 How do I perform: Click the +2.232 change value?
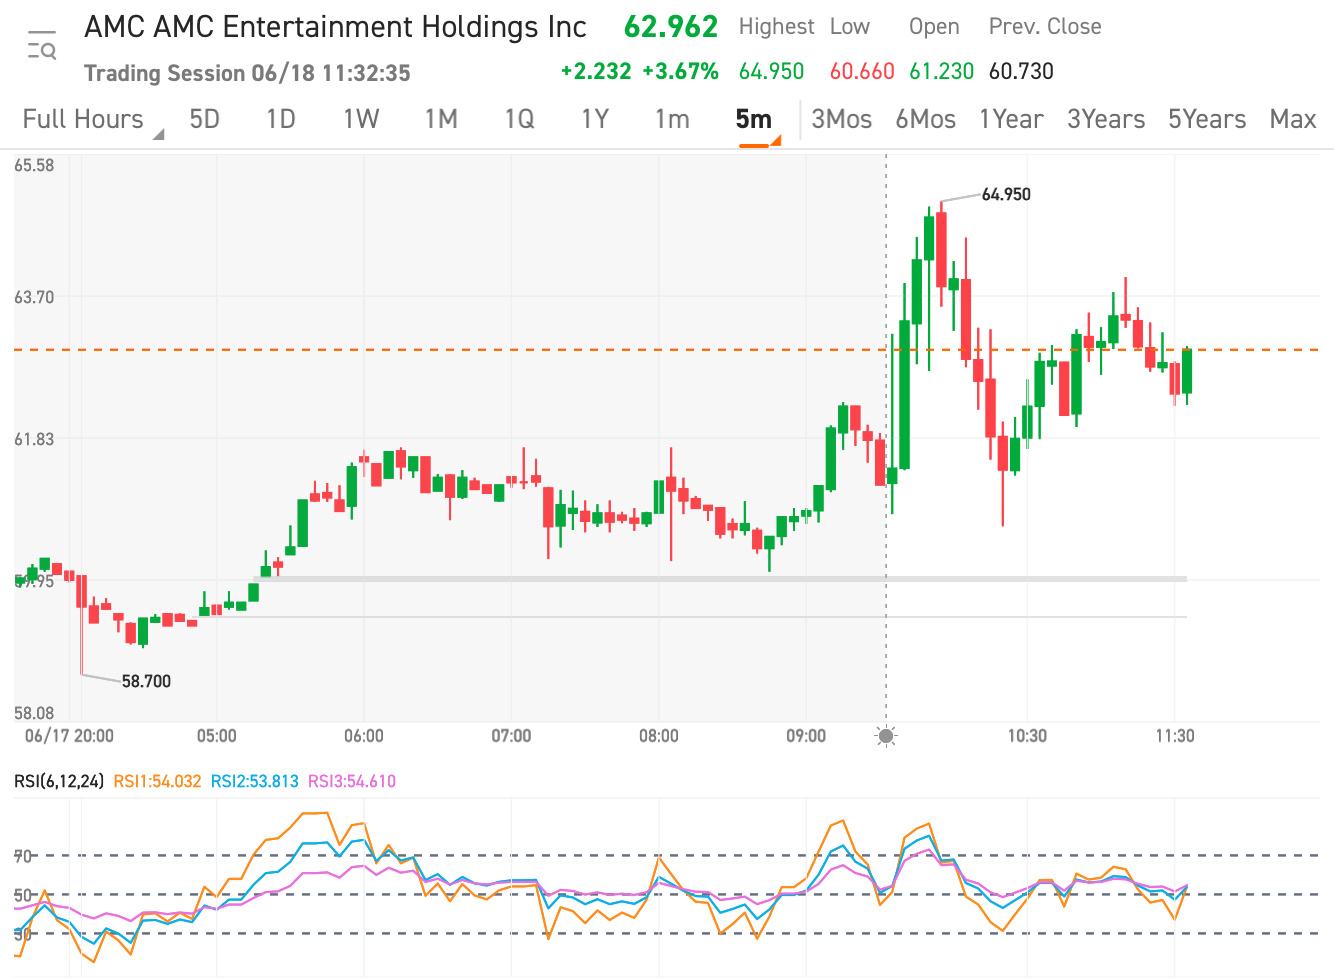point(596,71)
